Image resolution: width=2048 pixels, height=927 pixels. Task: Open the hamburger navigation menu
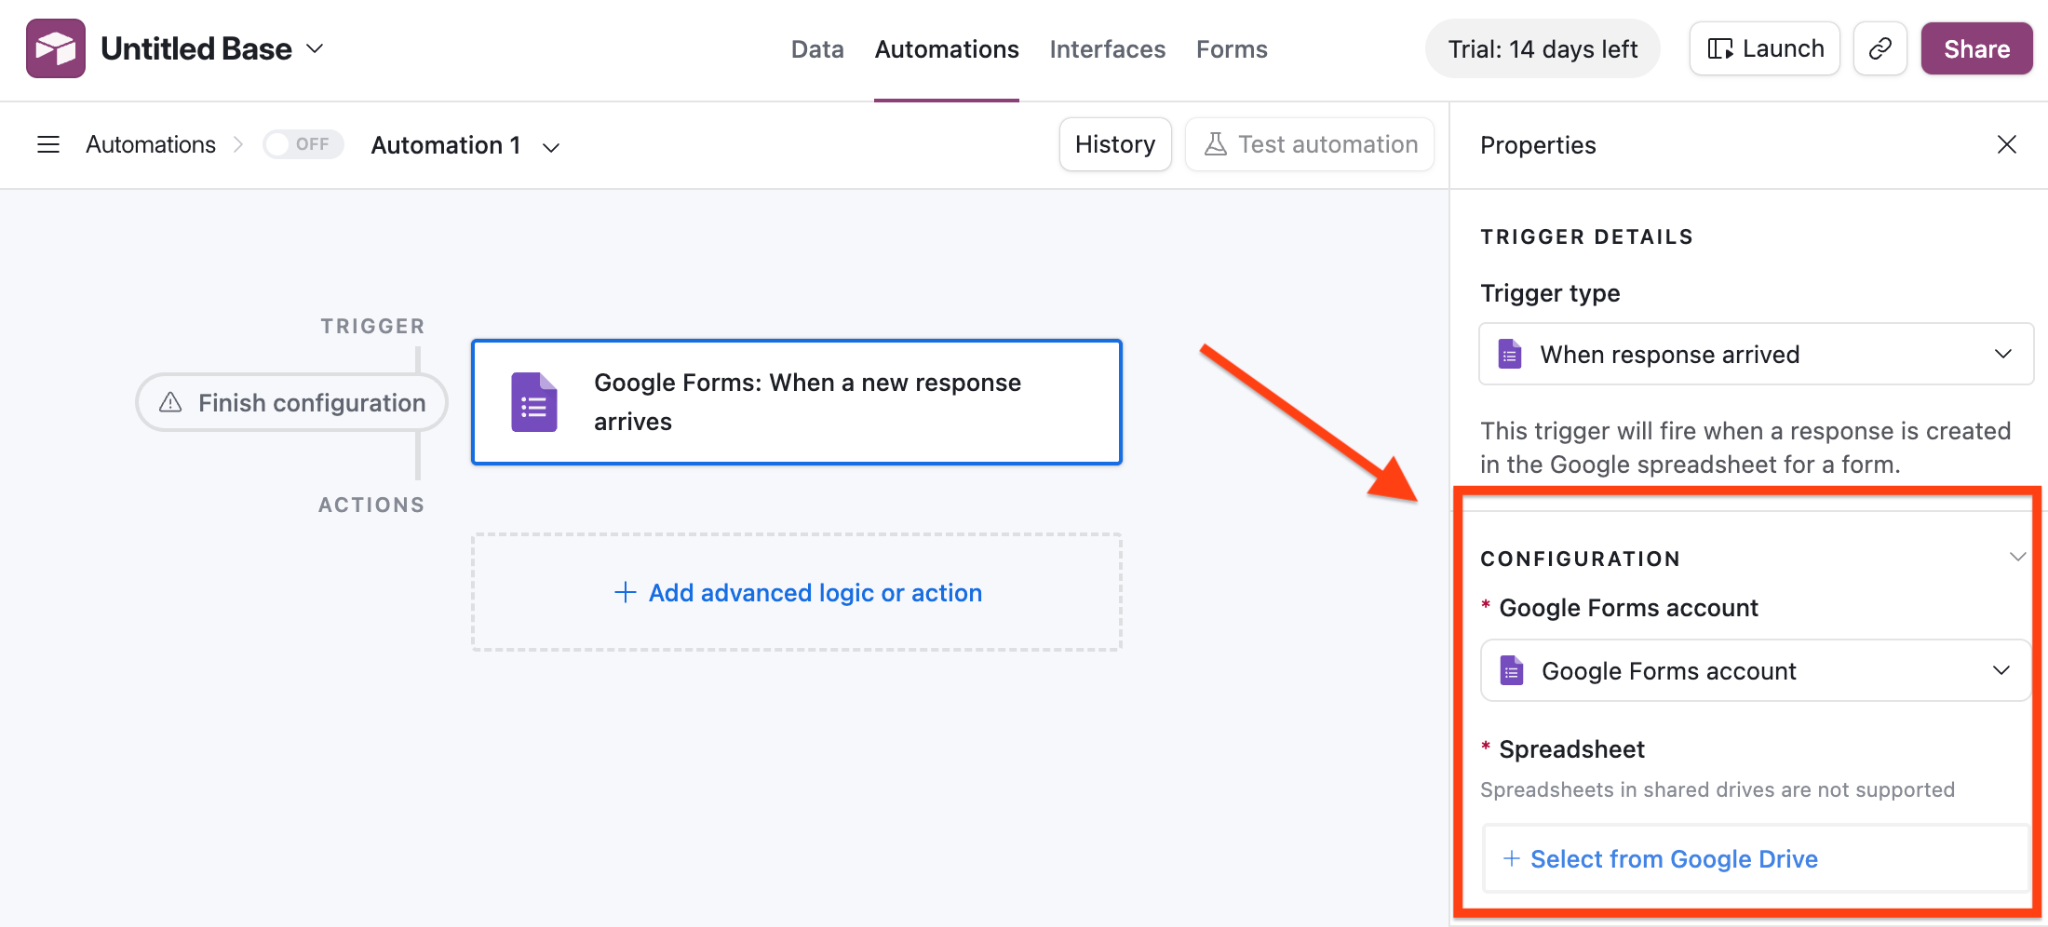[47, 144]
